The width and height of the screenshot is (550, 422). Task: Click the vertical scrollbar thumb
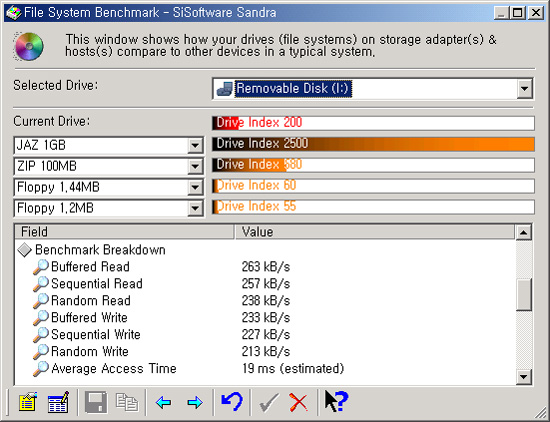tap(523, 295)
